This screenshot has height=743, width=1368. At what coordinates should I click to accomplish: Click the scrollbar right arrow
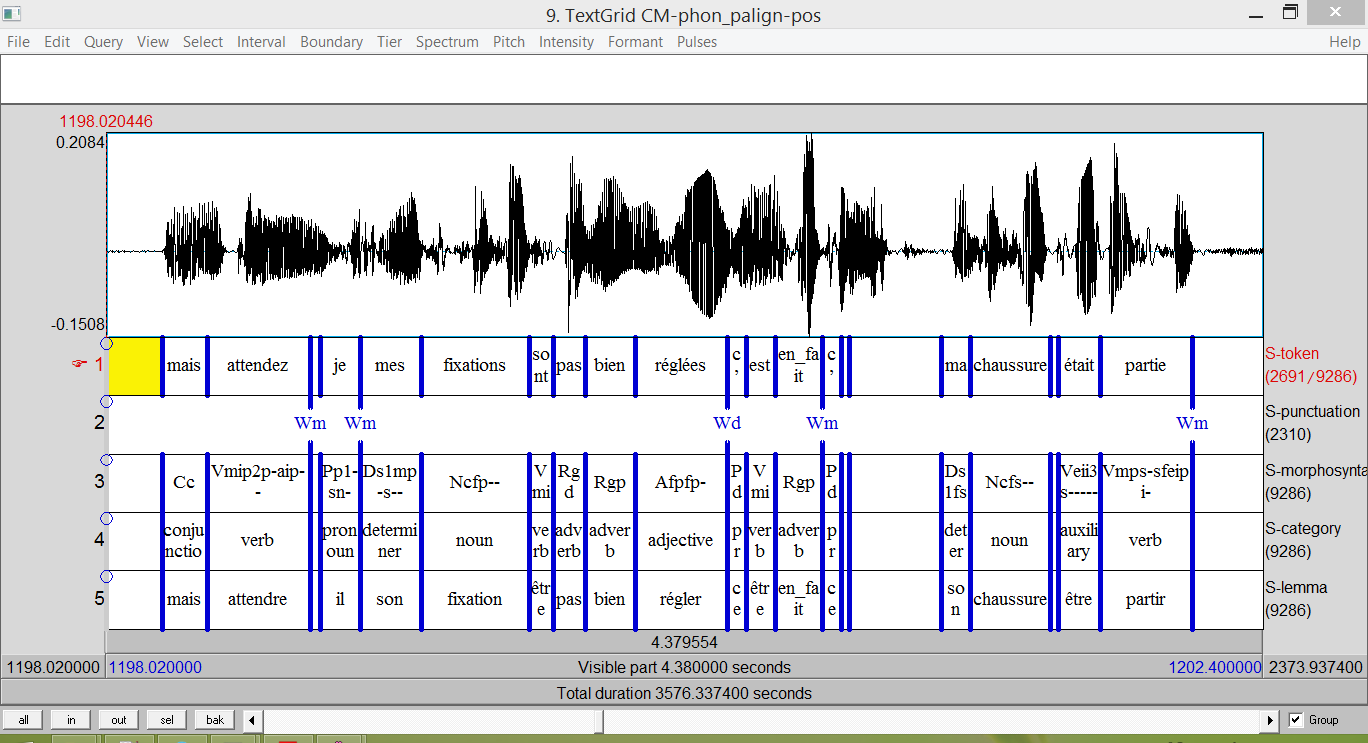[1271, 720]
